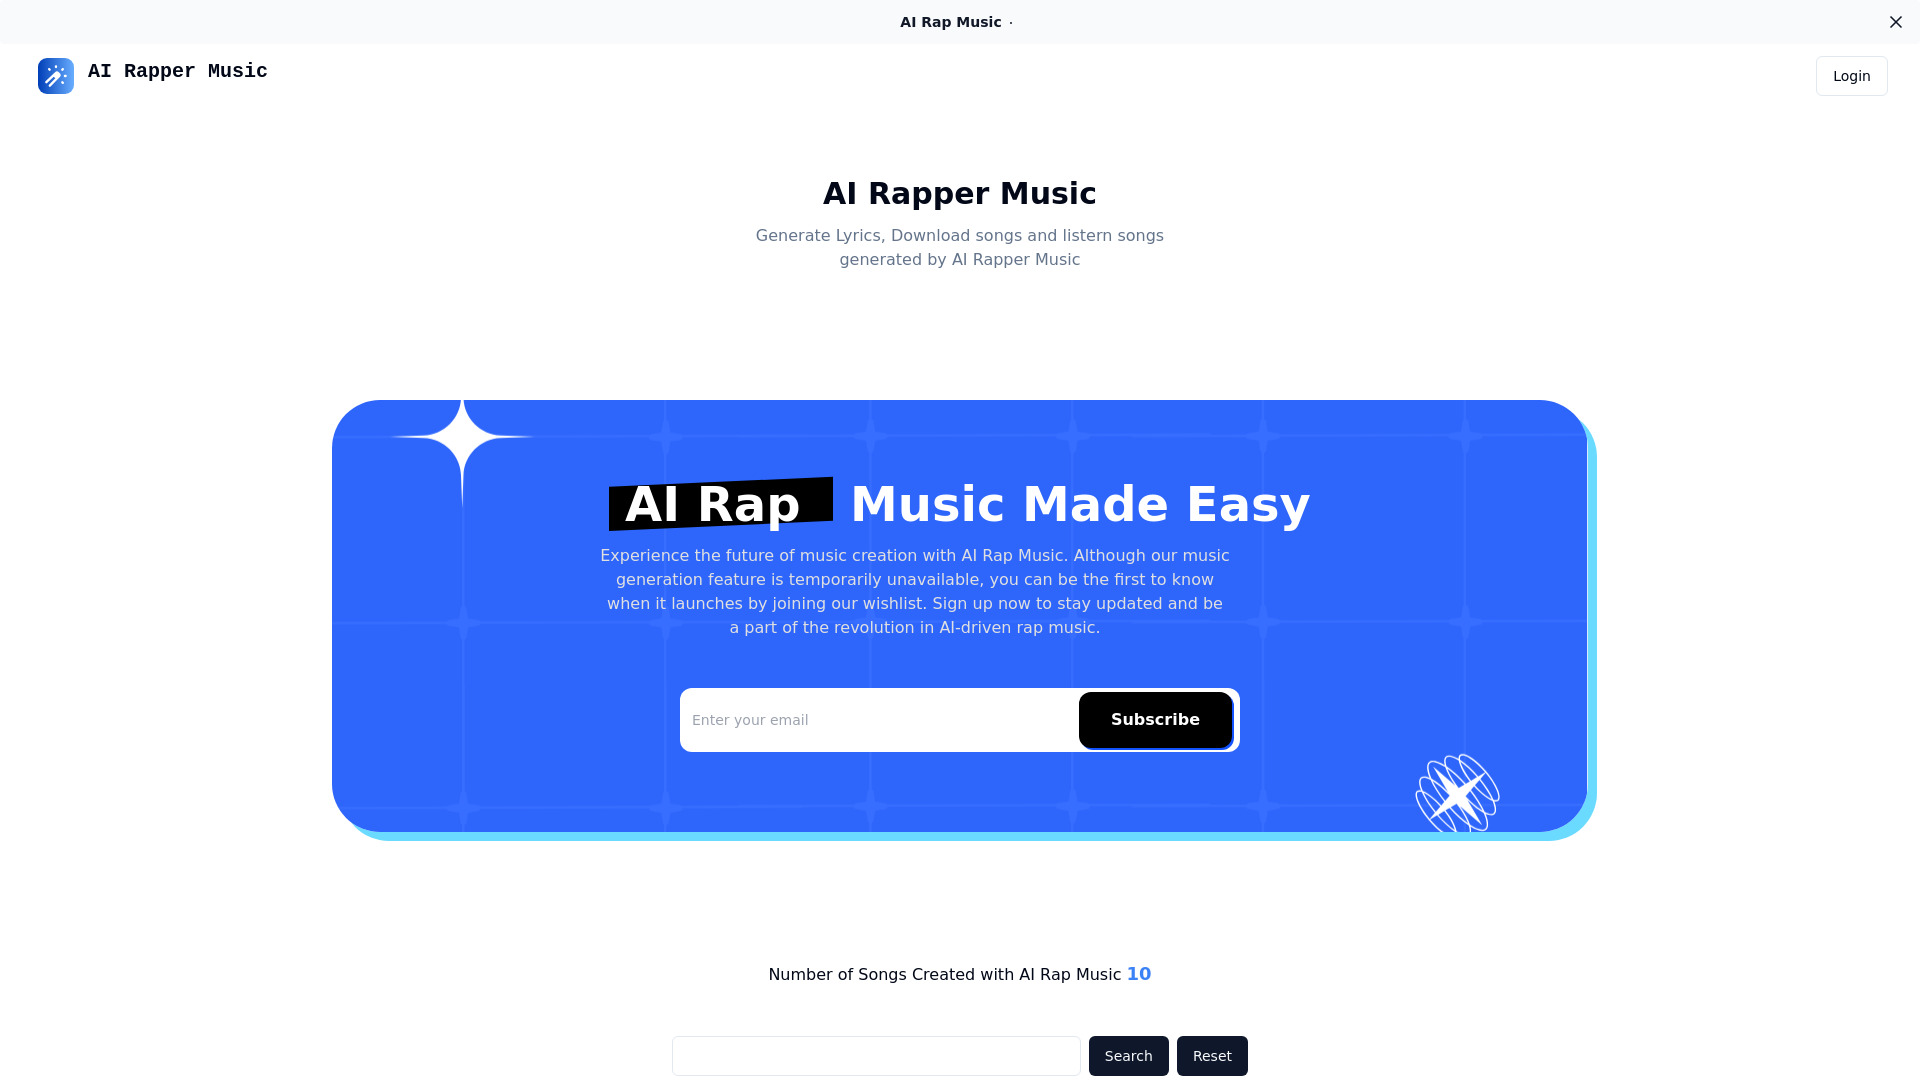Click the Reset button in search area
This screenshot has width=1920, height=1080.
(x=1212, y=1055)
